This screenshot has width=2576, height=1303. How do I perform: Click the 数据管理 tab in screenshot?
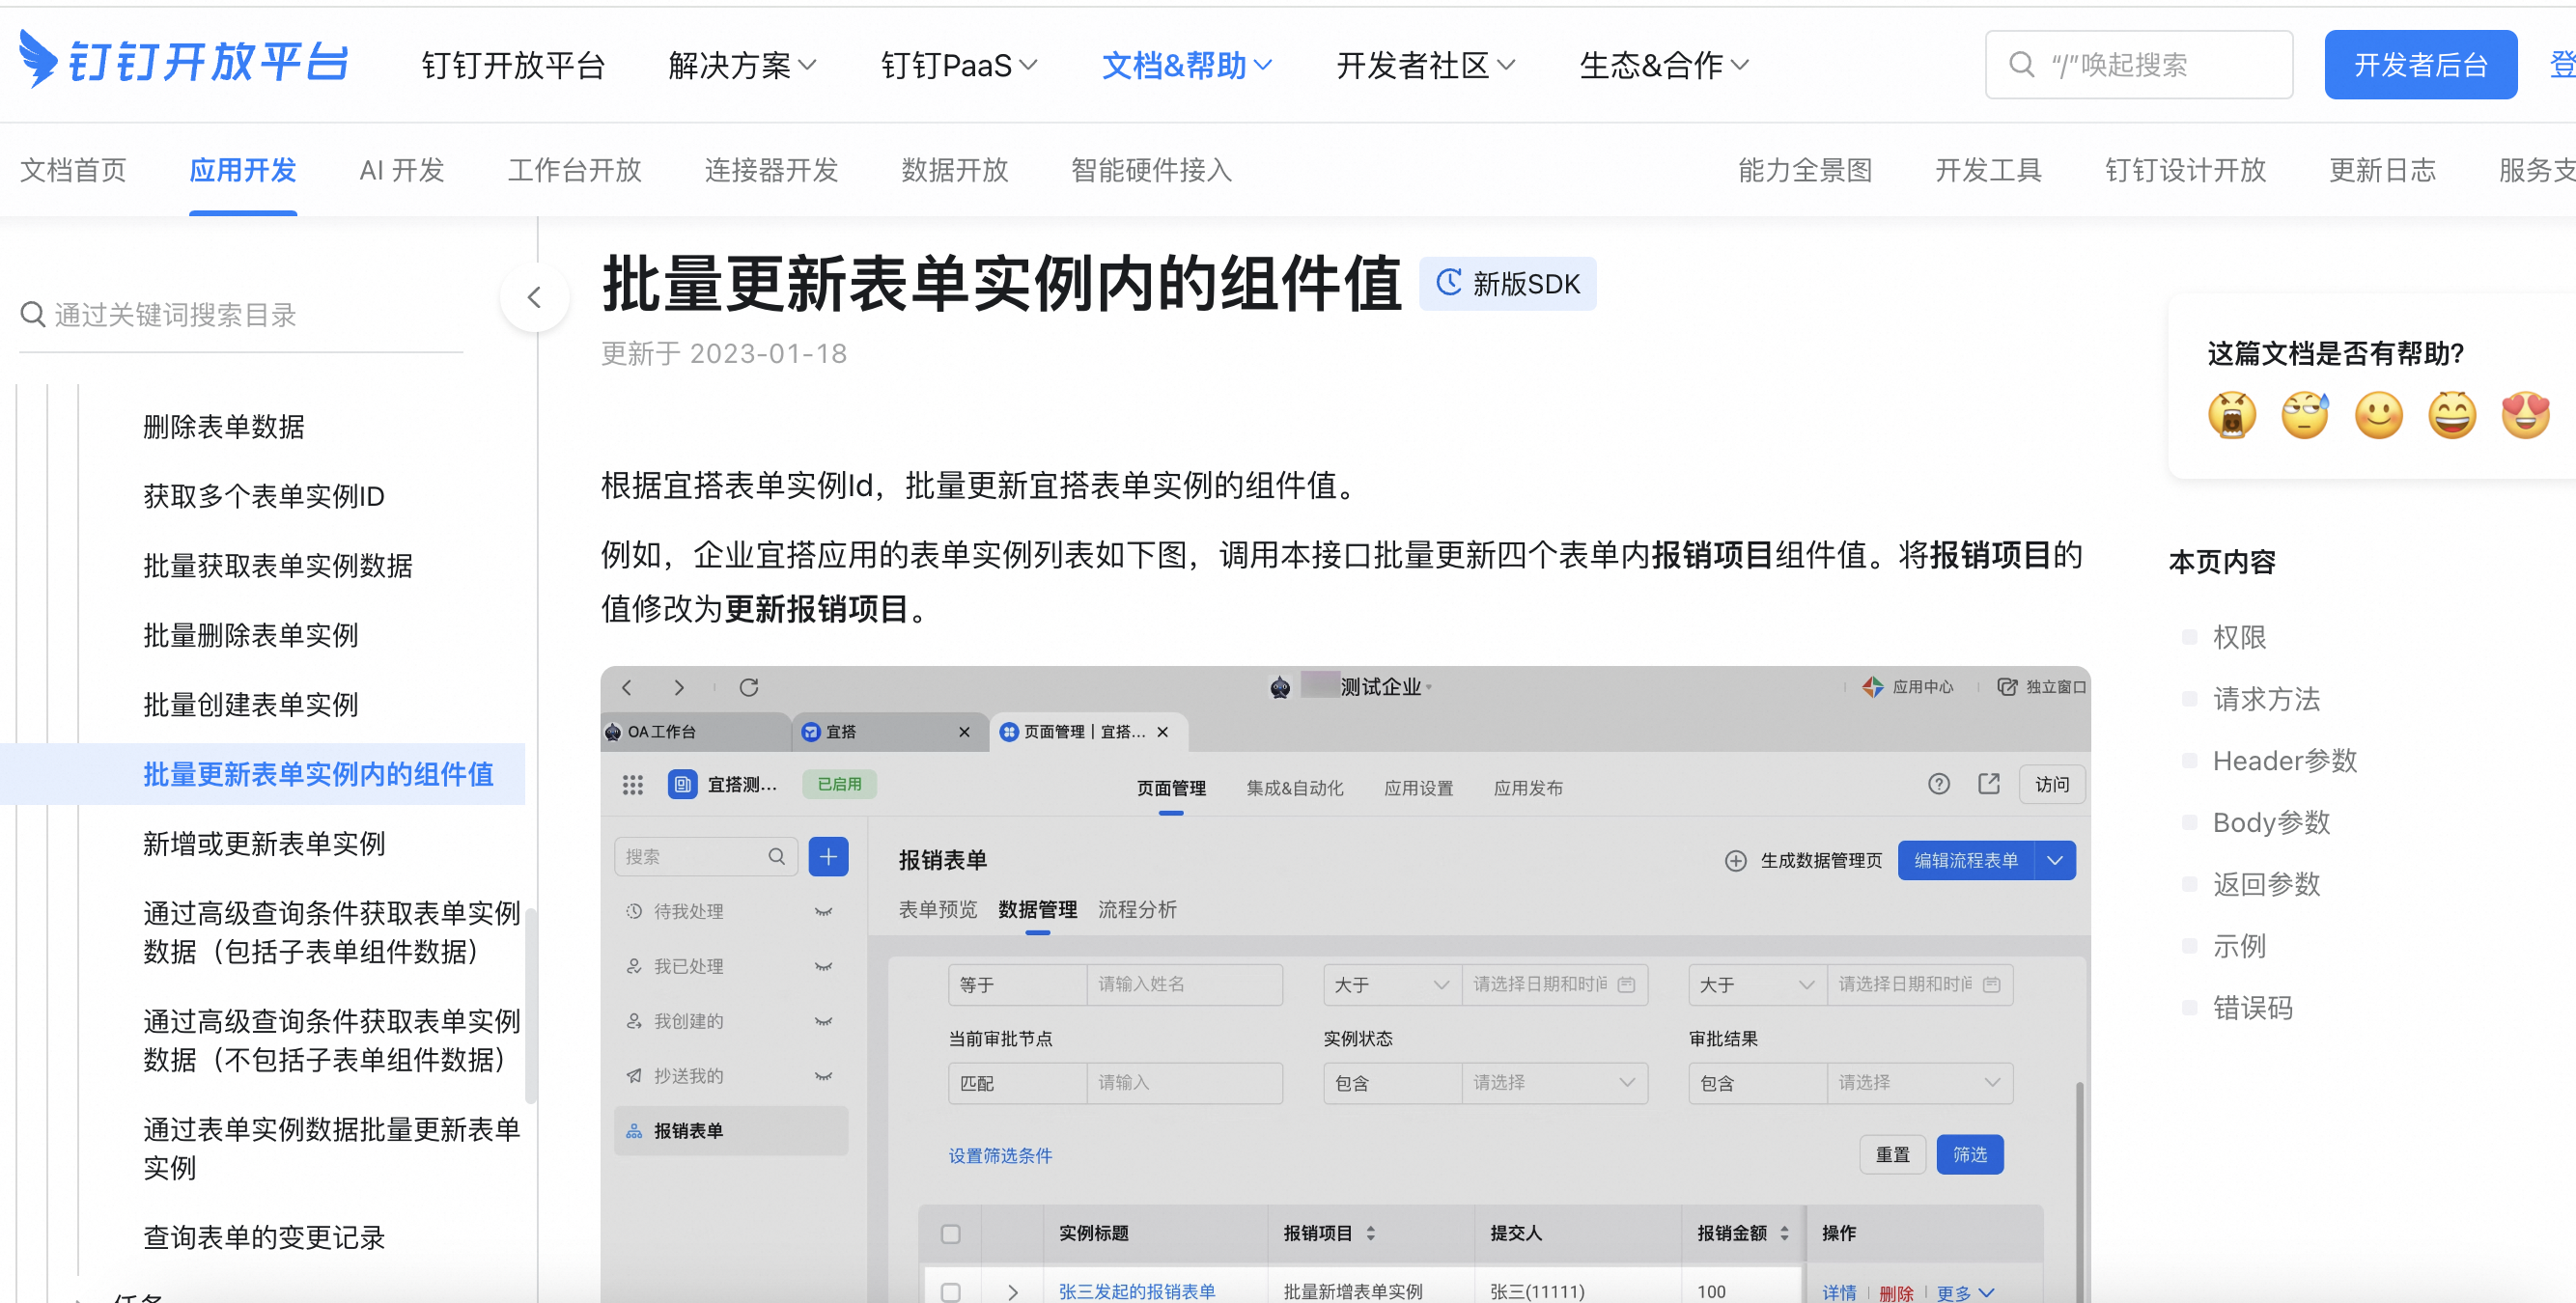[1037, 910]
